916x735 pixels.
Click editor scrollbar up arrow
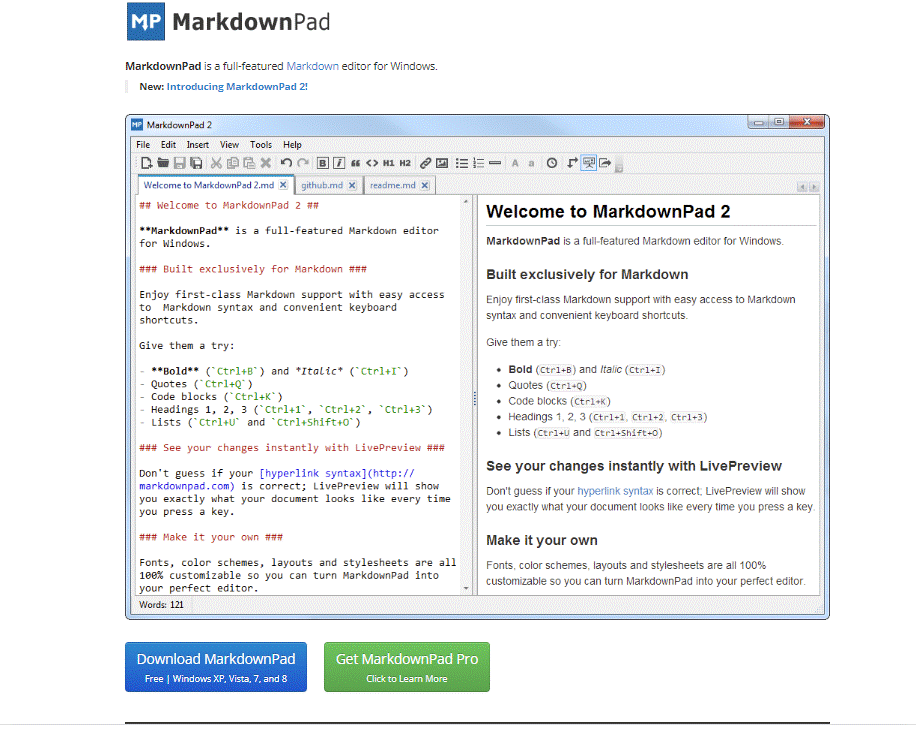[x=466, y=202]
